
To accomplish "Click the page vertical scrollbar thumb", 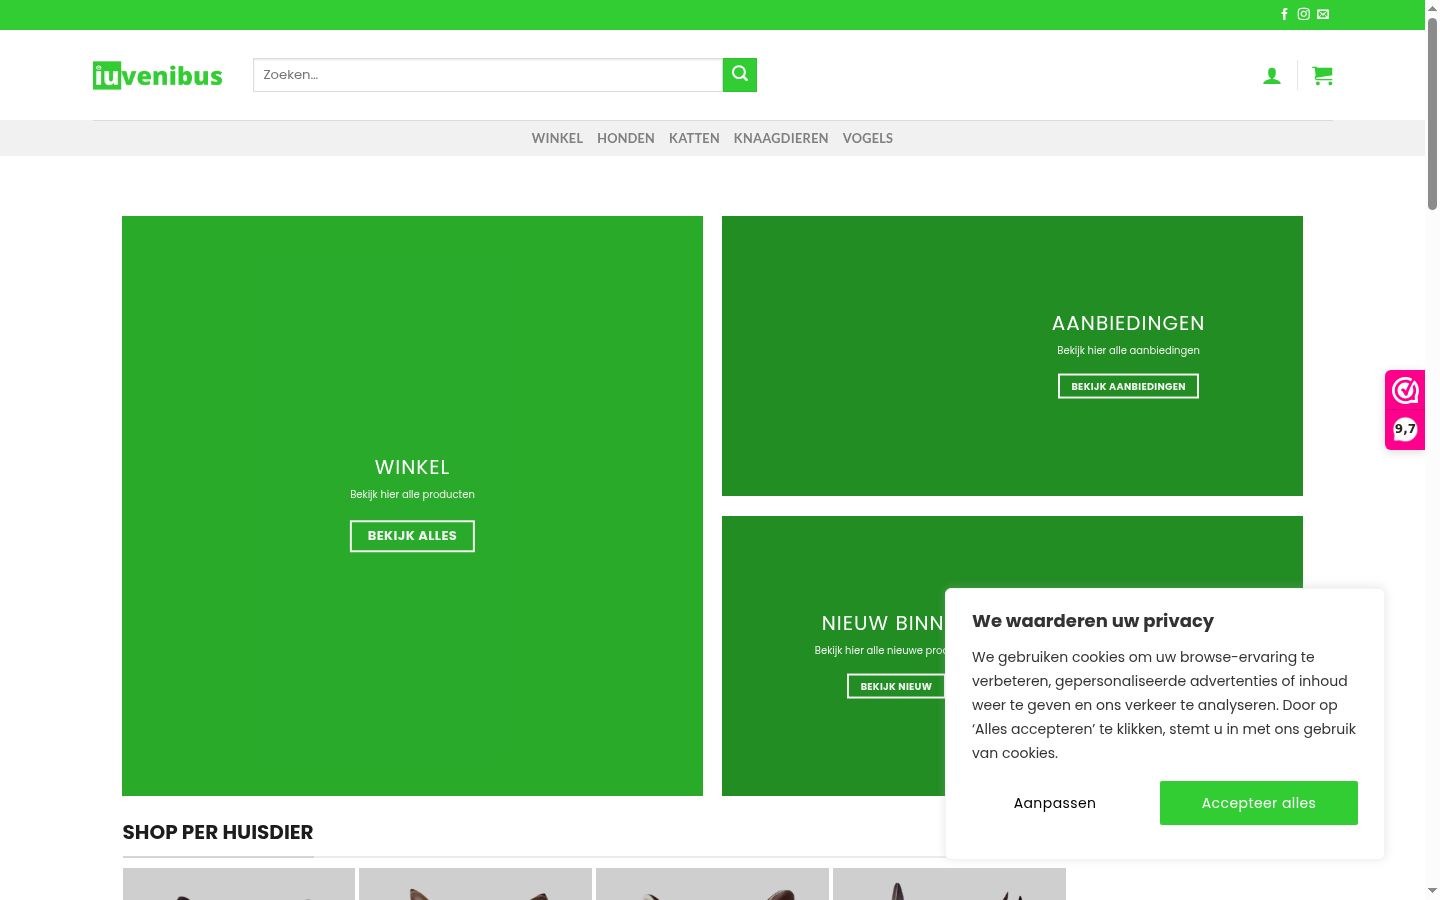I will pyautogui.click(x=1432, y=112).
